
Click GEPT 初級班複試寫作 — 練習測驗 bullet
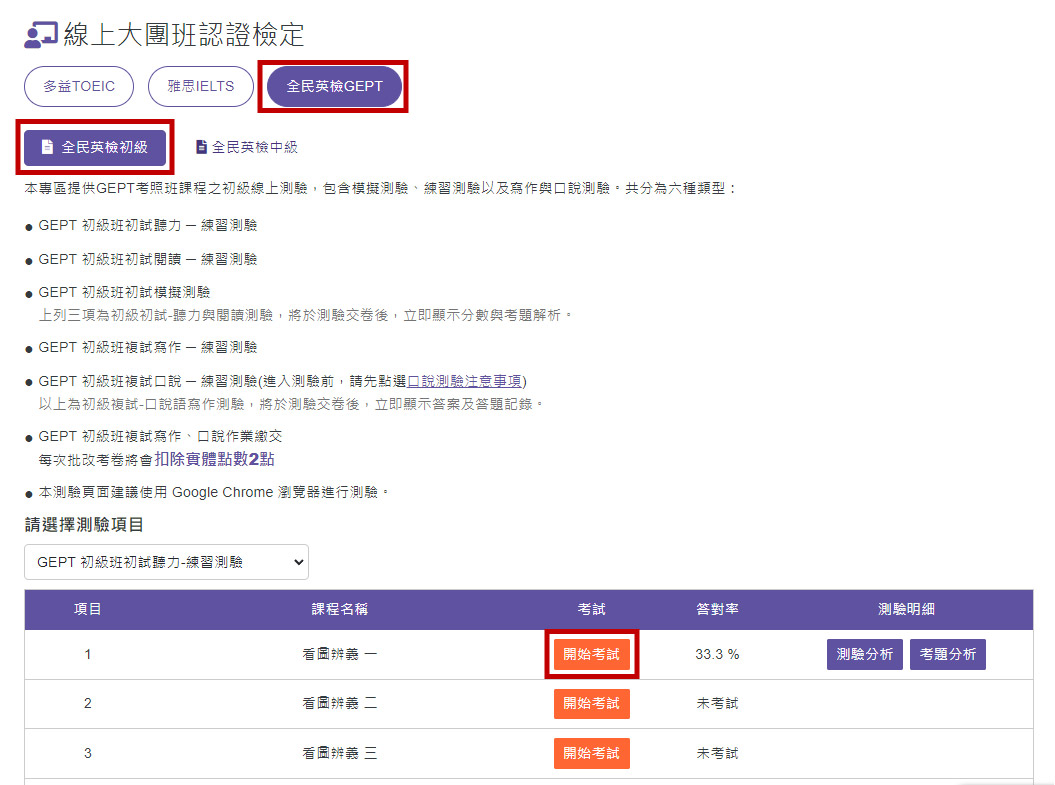pos(148,348)
